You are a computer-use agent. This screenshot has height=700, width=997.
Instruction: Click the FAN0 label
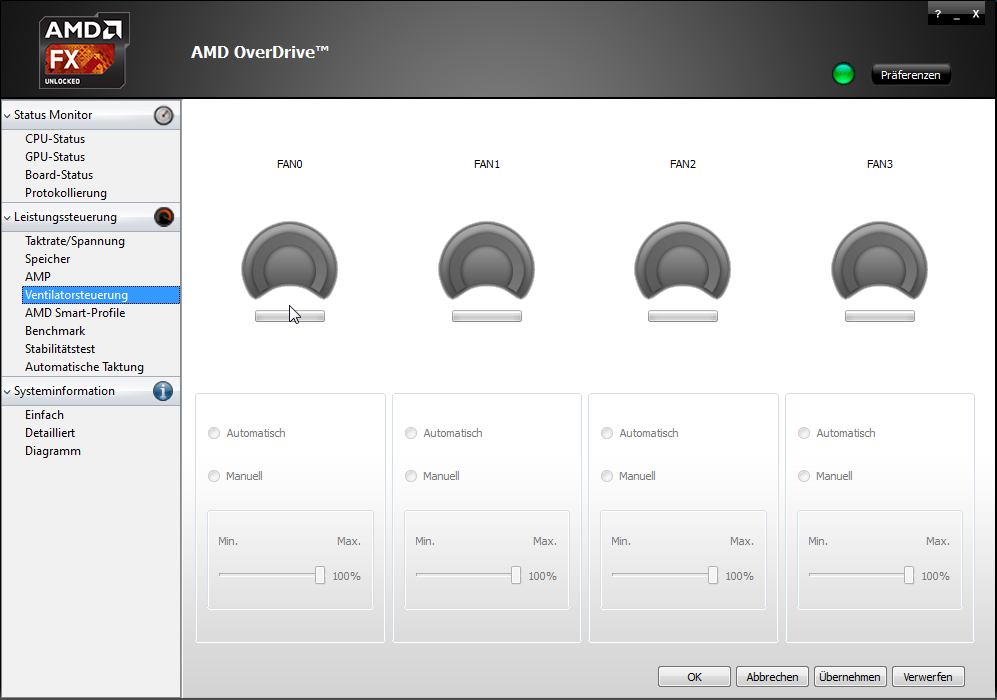289,164
